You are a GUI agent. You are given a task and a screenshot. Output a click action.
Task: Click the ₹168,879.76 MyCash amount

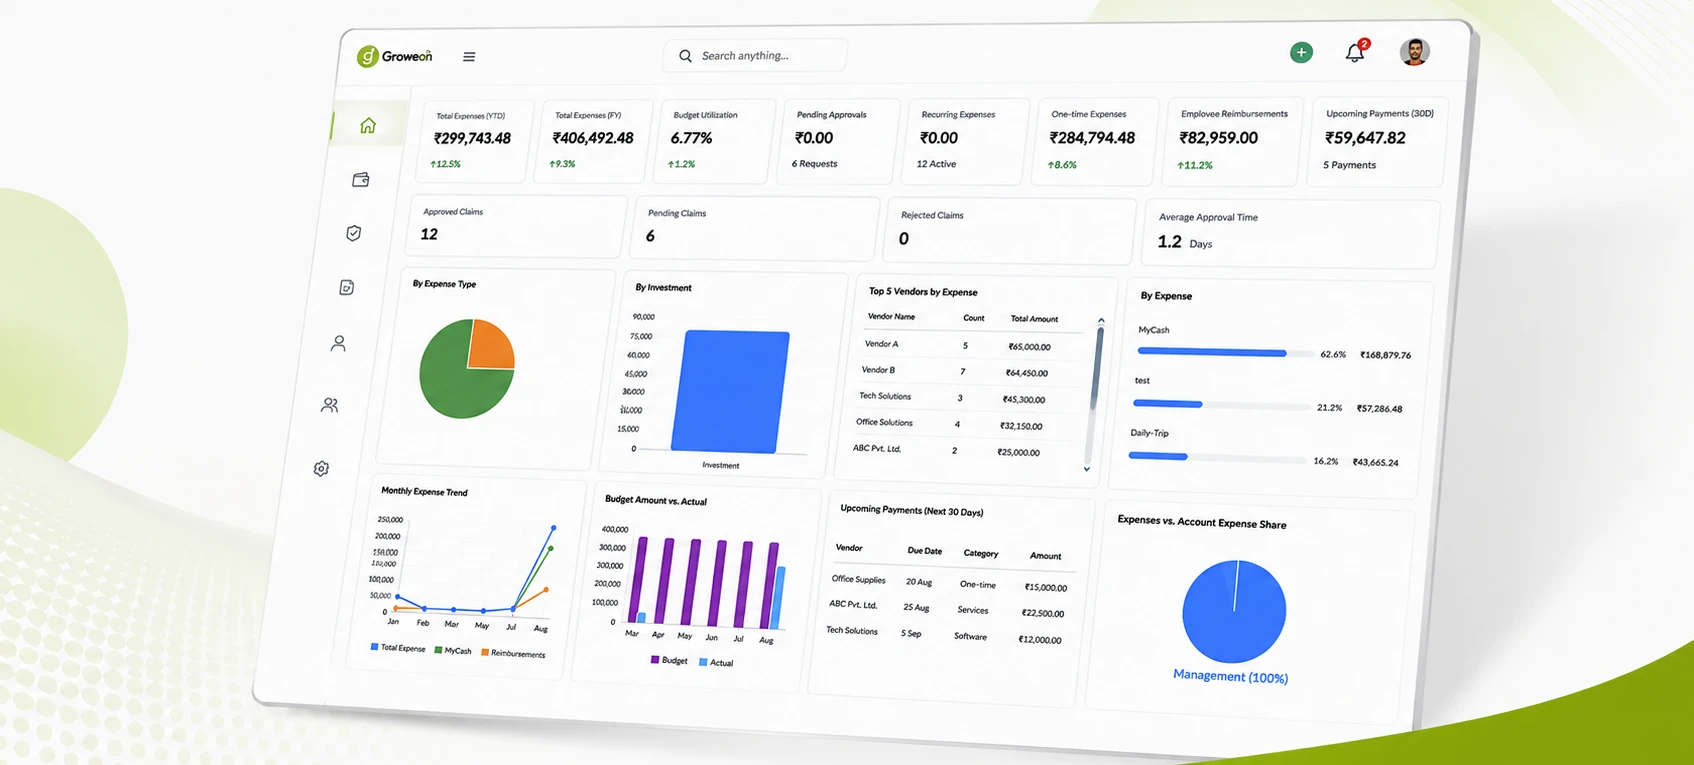(1386, 355)
